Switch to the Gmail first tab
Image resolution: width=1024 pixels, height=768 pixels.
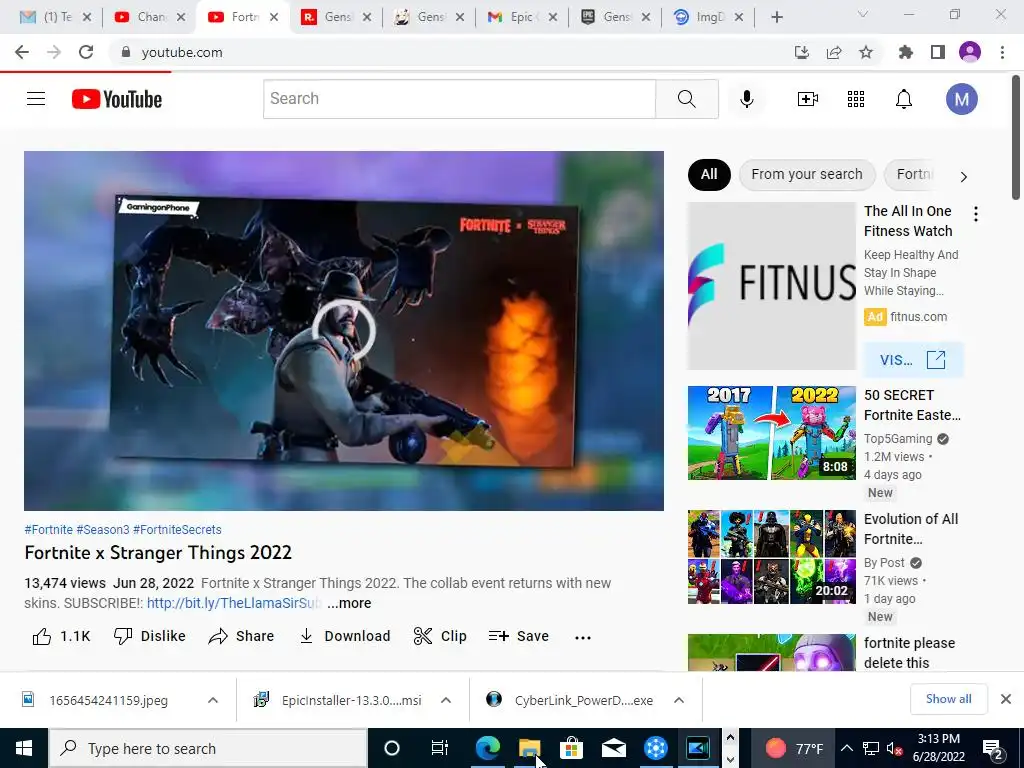[x=56, y=17]
